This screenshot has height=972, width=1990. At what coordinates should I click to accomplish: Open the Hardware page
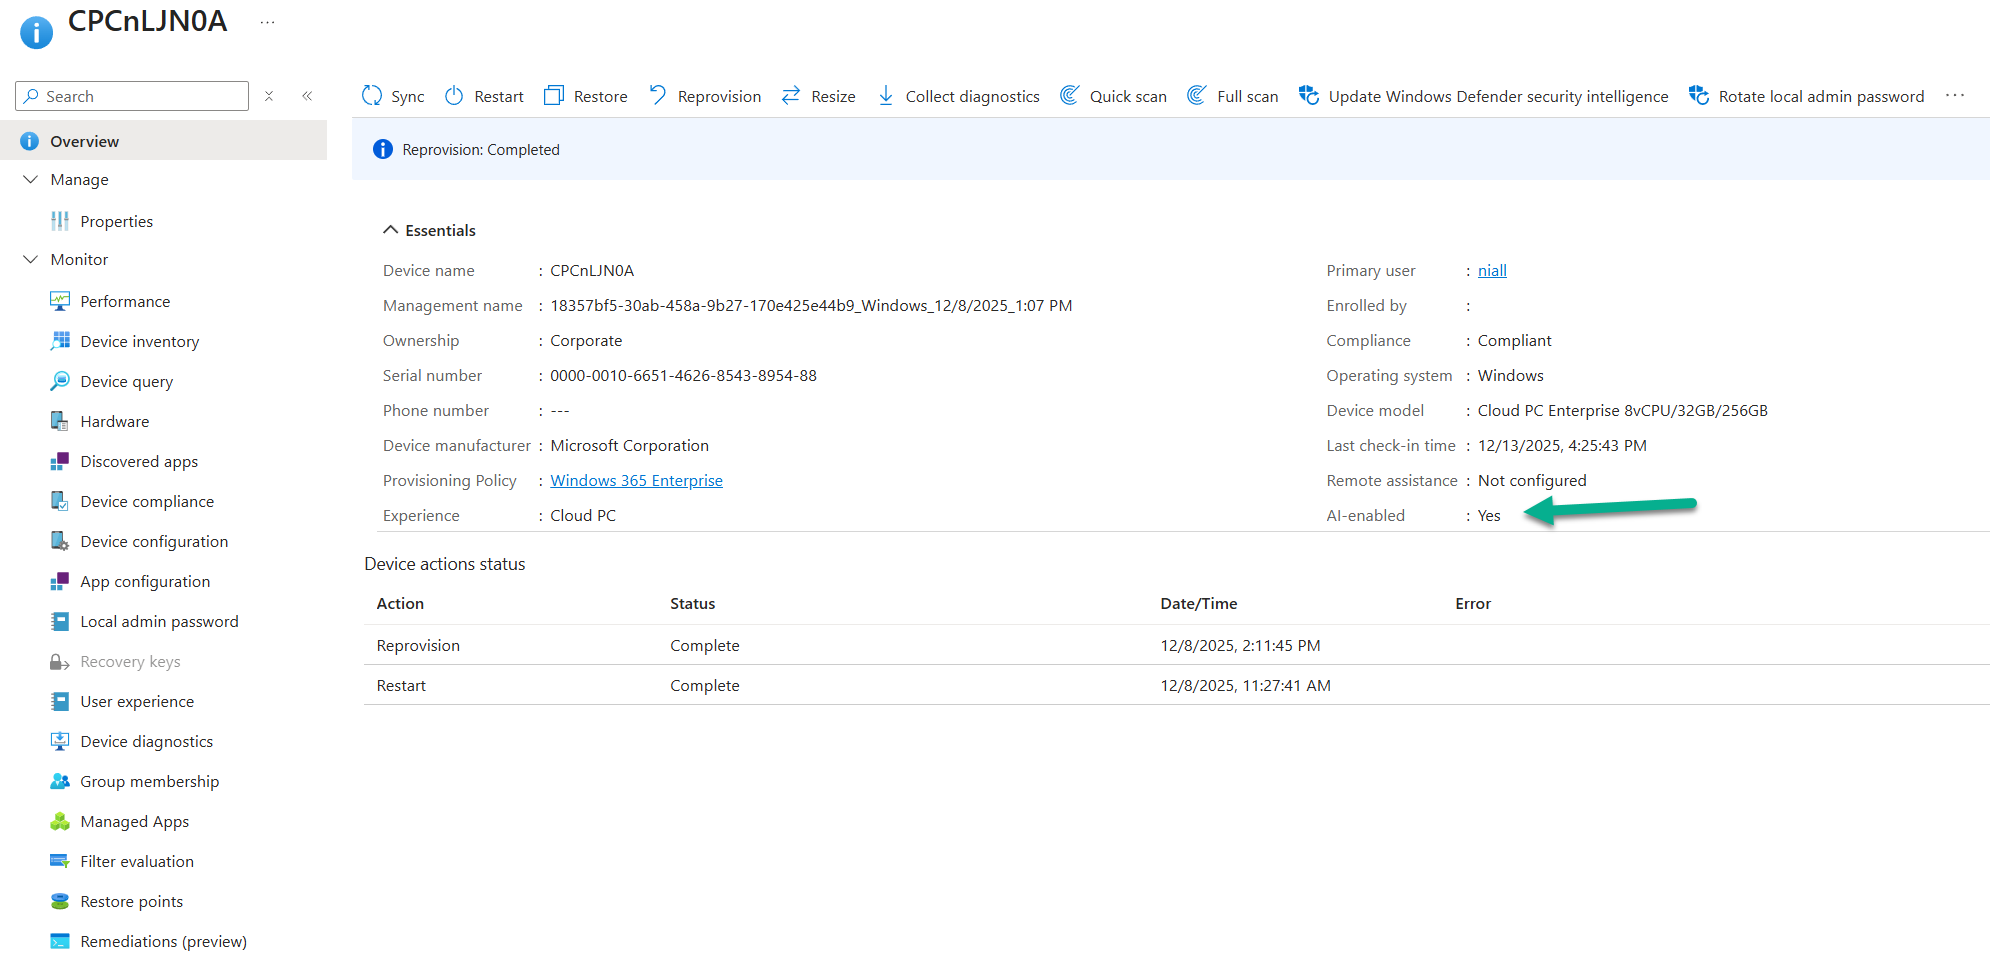point(114,422)
